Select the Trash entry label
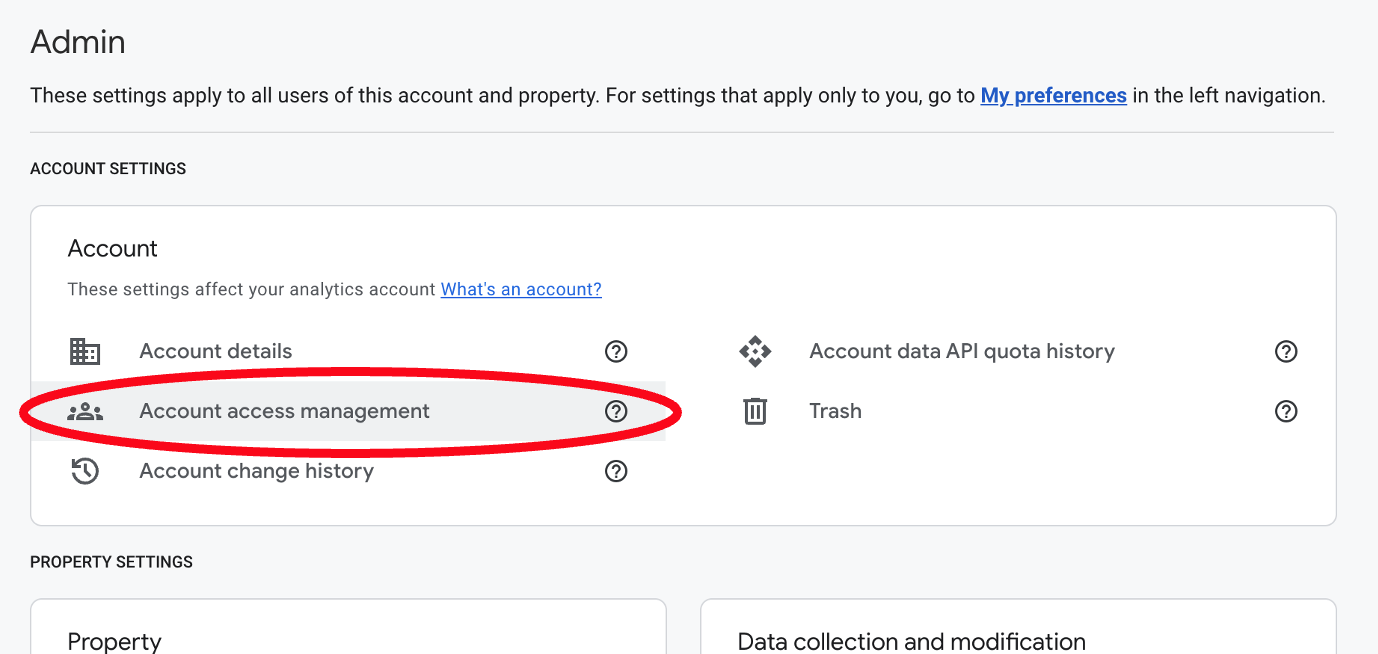Viewport: 1378px width, 654px height. tap(835, 411)
